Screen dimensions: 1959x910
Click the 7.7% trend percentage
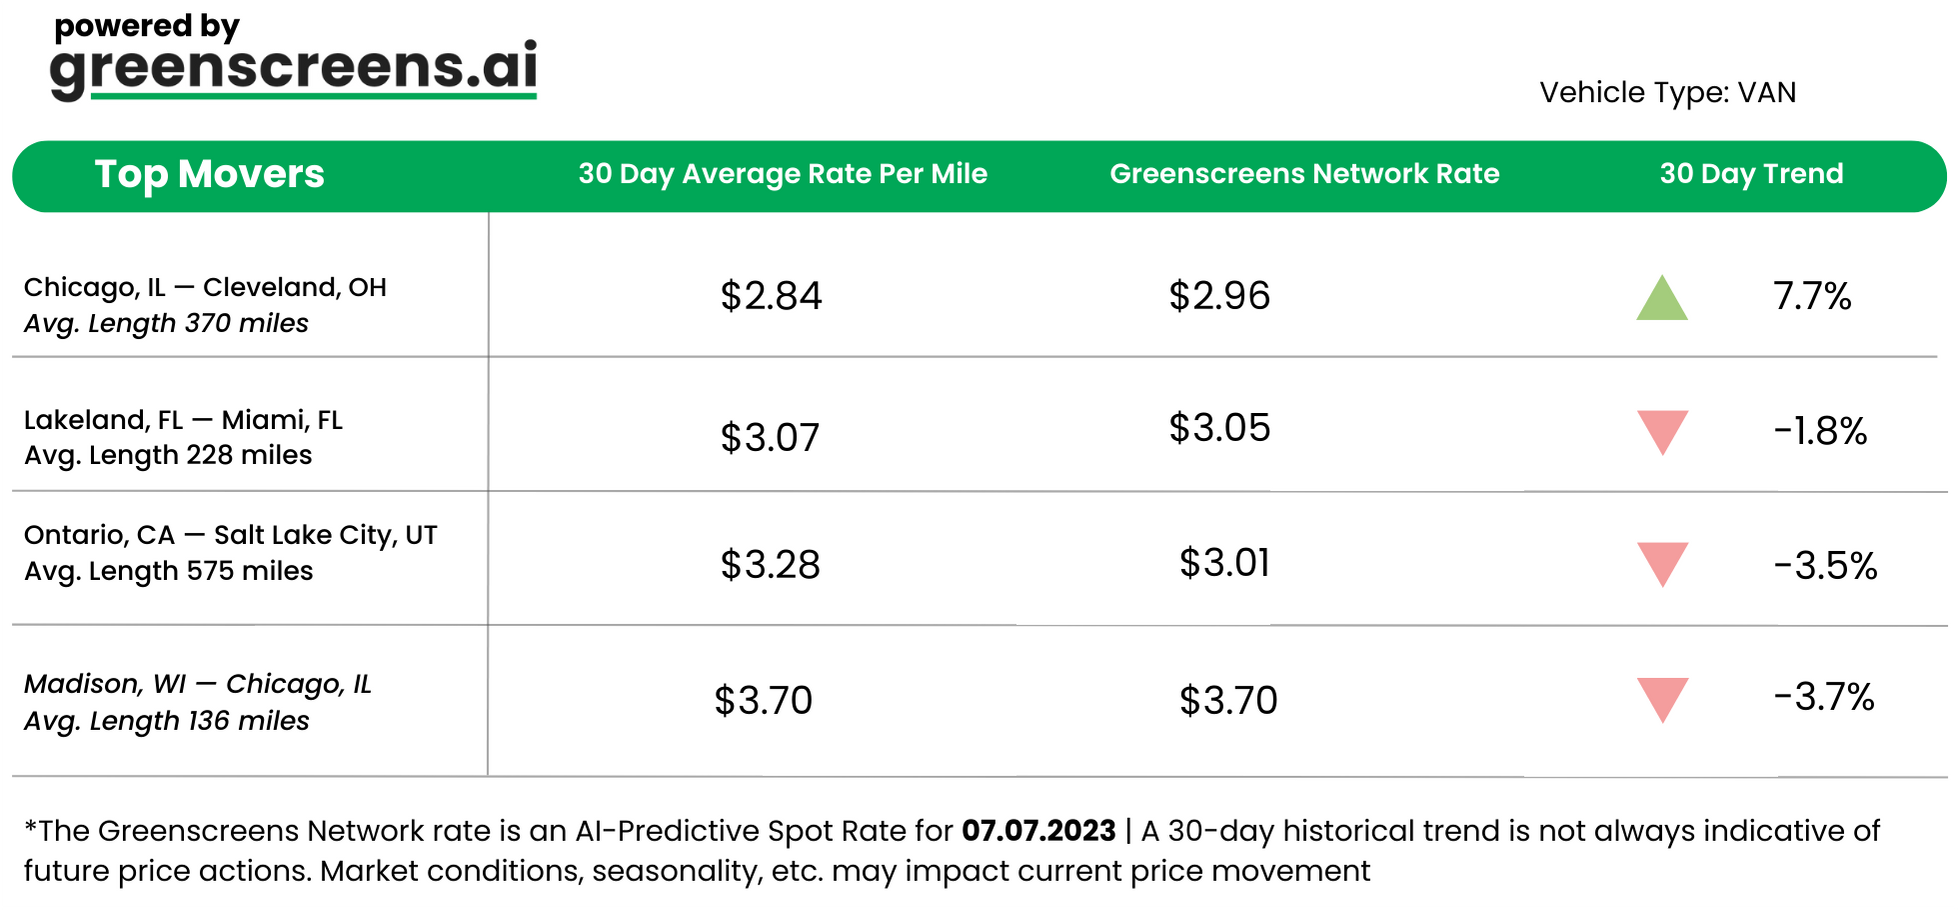(1812, 297)
